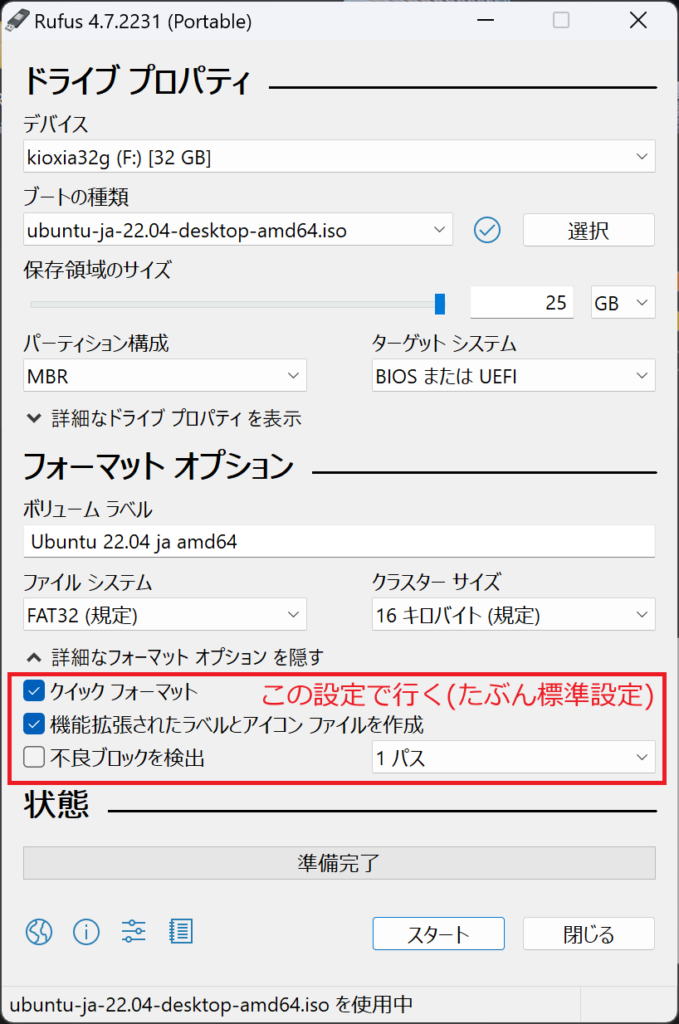Open the FAT32 file system dropdown
679x1024 pixels.
coord(165,614)
